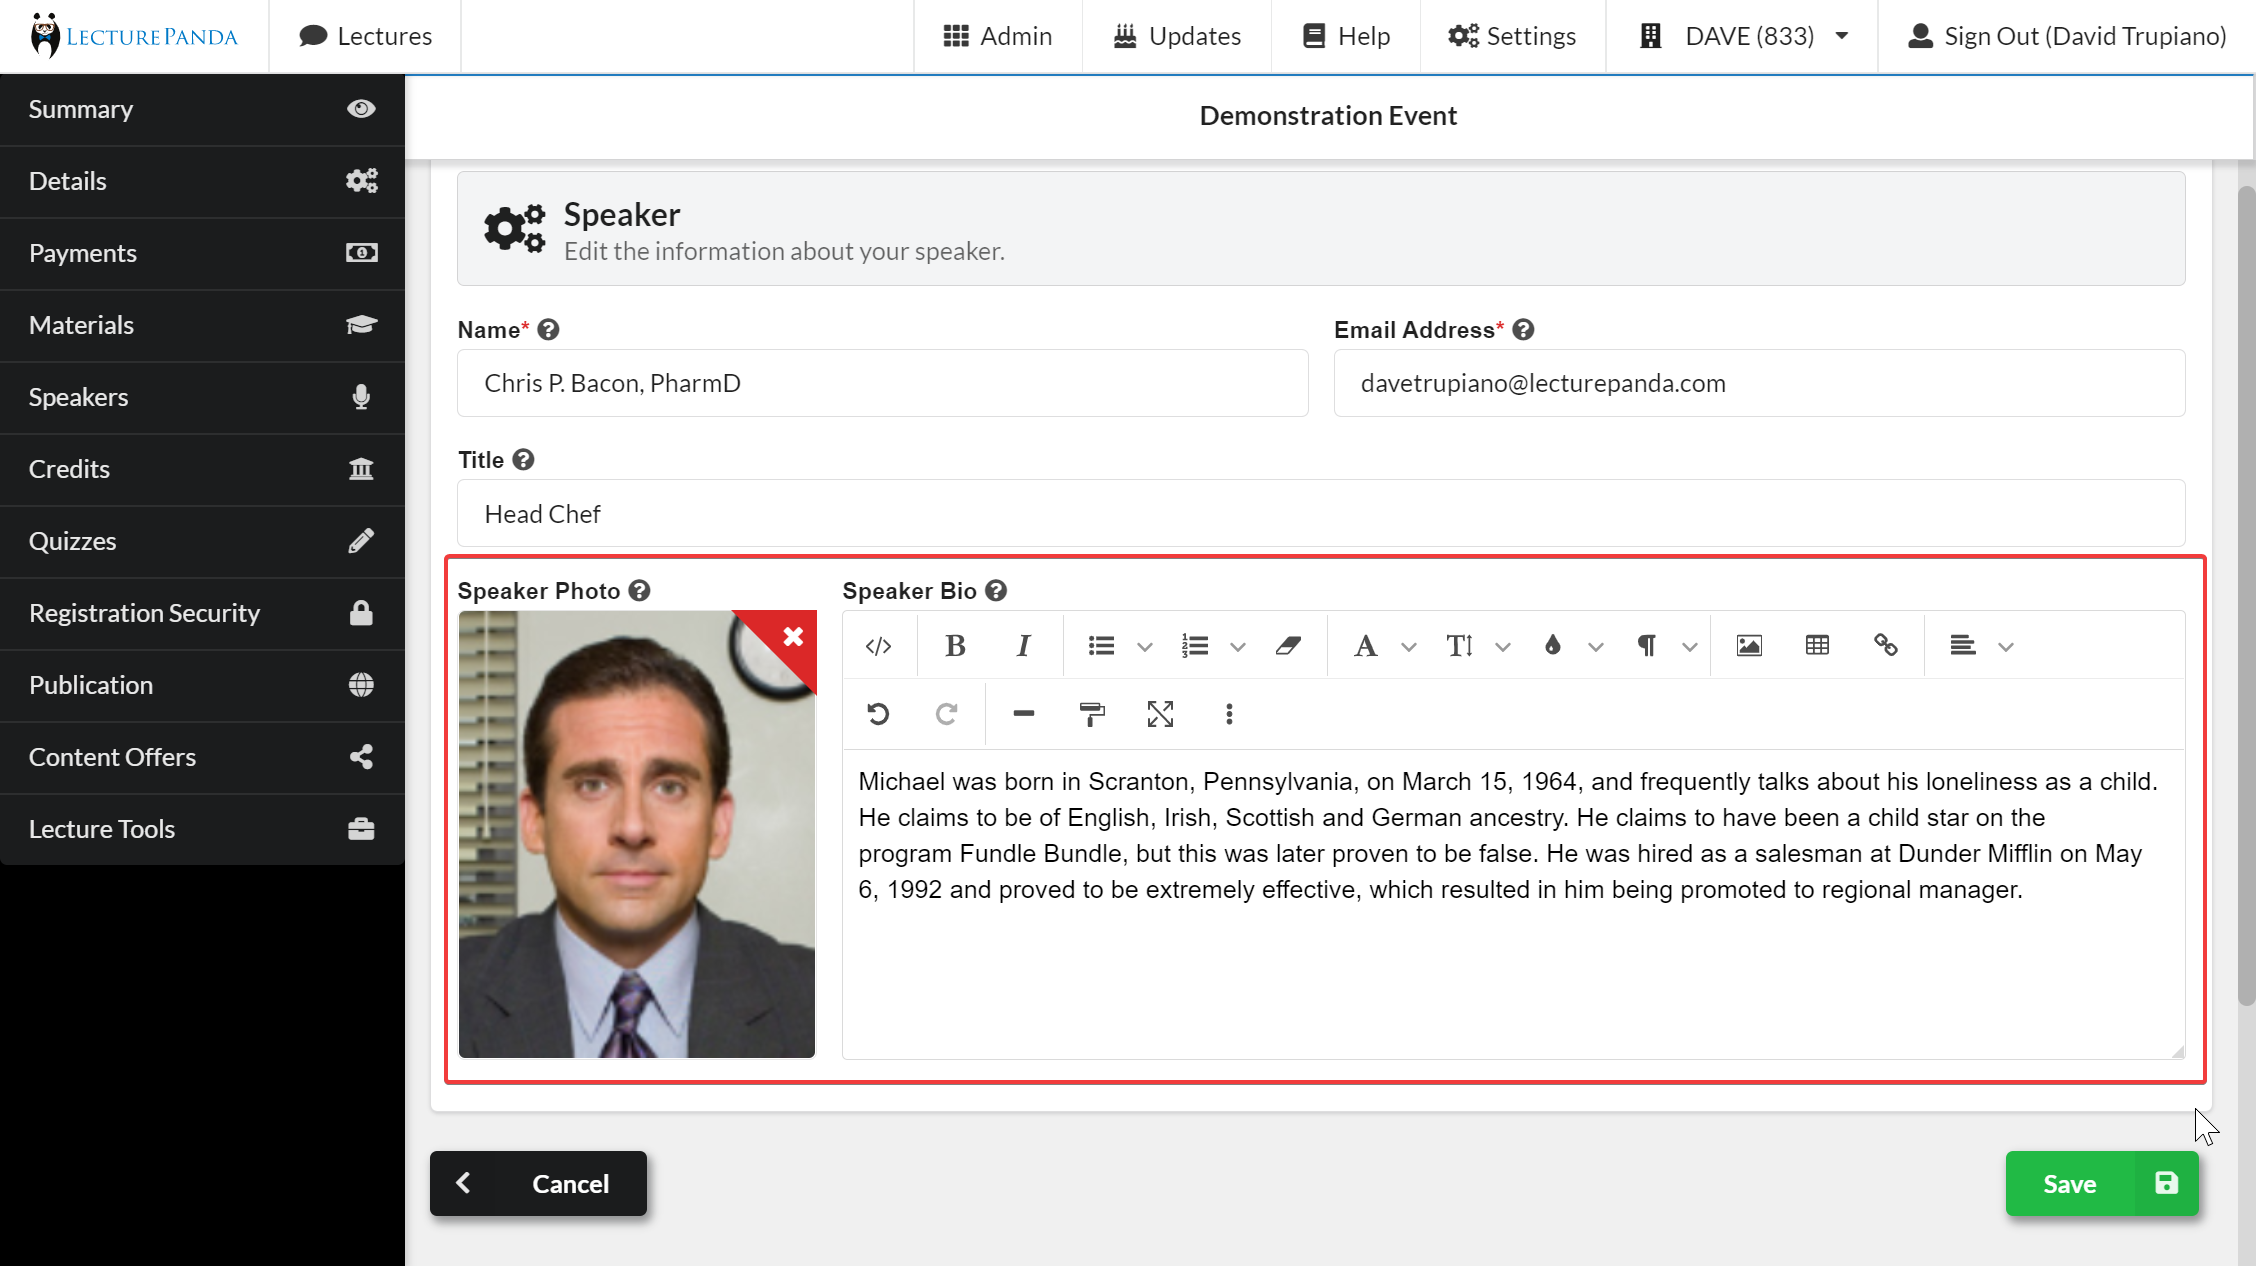Screen dimensions: 2256x1266
Task: Open Updates in top navigation
Action: (x=1177, y=36)
